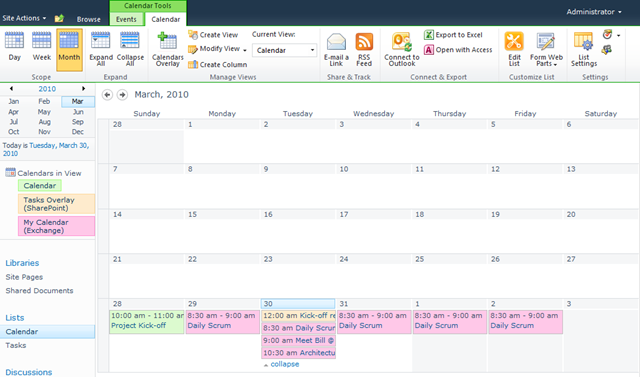Open the Current View Calendar dropdown

pos(284,50)
